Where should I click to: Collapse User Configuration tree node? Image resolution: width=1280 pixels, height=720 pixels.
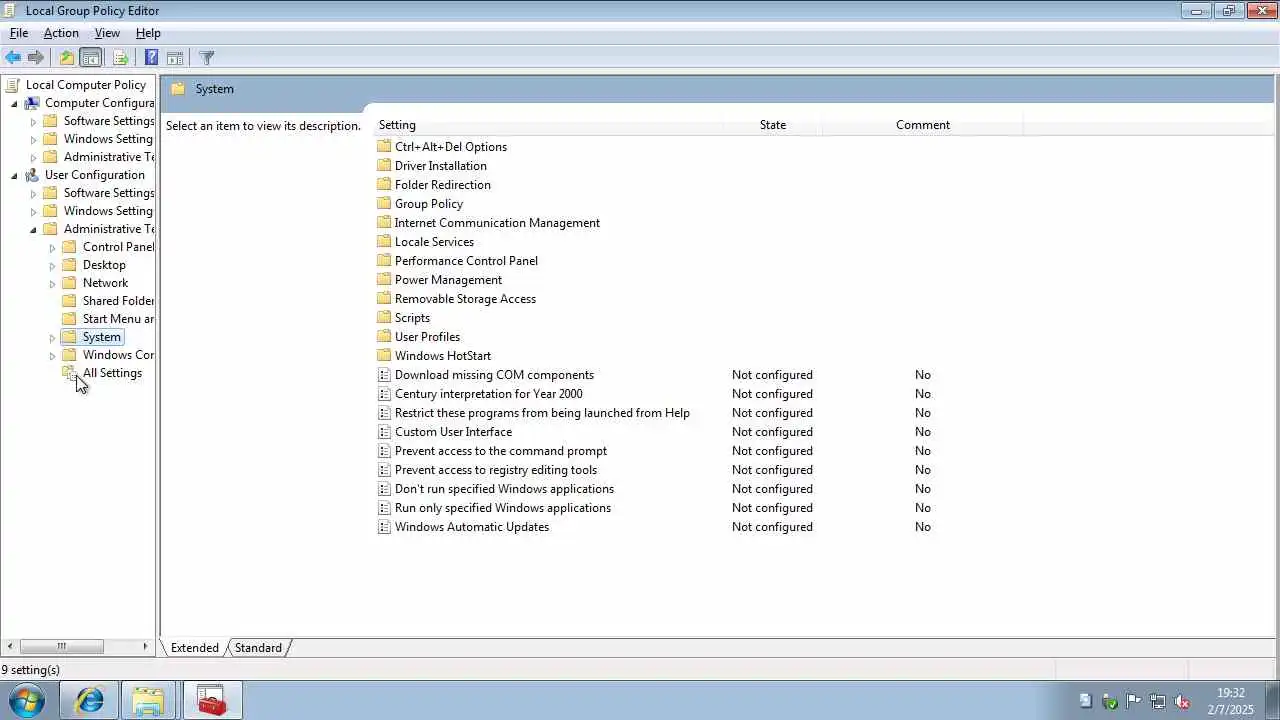[x=14, y=175]
